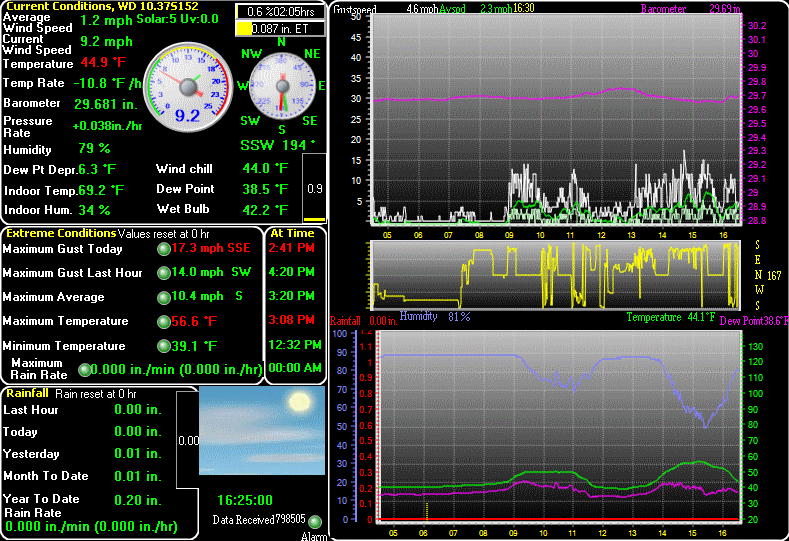This screenshot has width=789, height=541.
Task: Click the Dew Point 38.5 °F value
Action: point(265,189)
